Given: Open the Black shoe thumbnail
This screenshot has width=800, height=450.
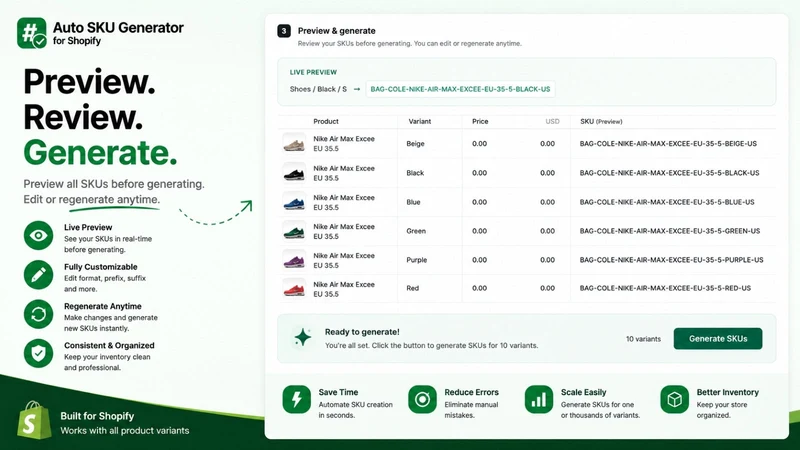Looking at the screenshot, I should coord(294,173).
